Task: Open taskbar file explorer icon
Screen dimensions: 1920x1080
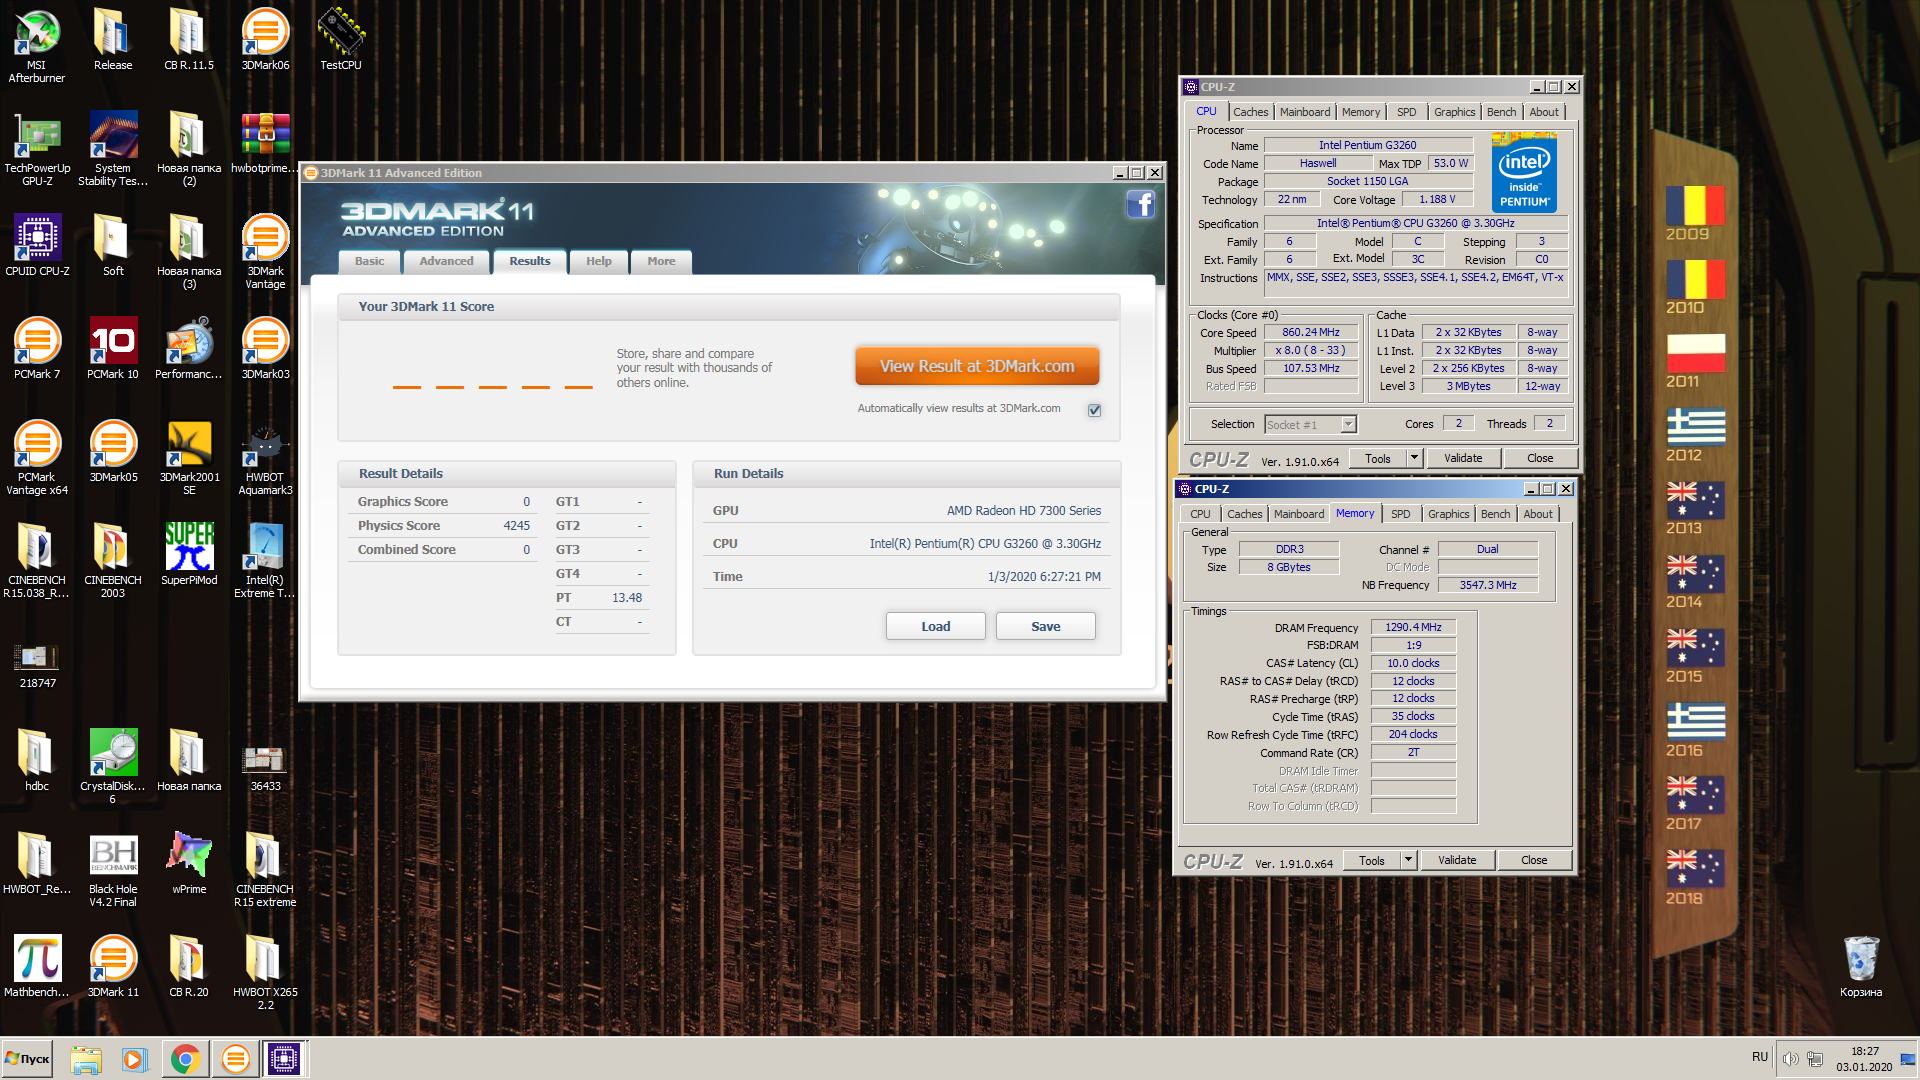Action: [x=86, y=1059]
